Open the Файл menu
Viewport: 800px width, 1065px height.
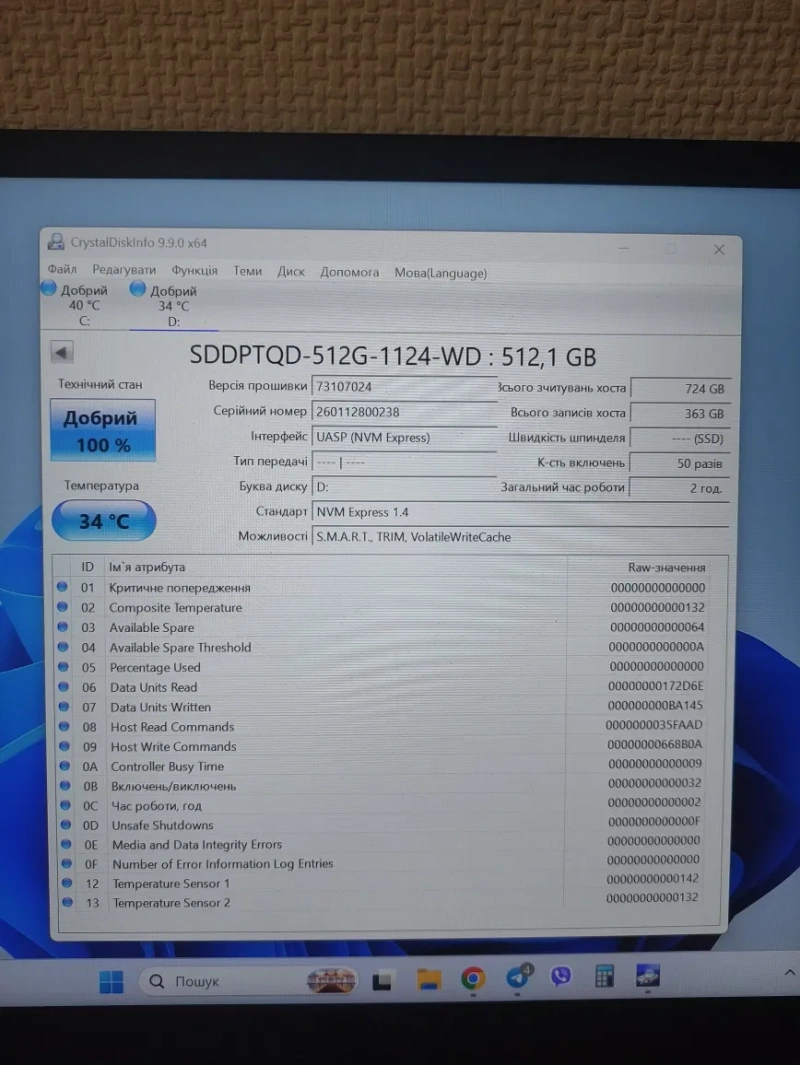(62, 269)
